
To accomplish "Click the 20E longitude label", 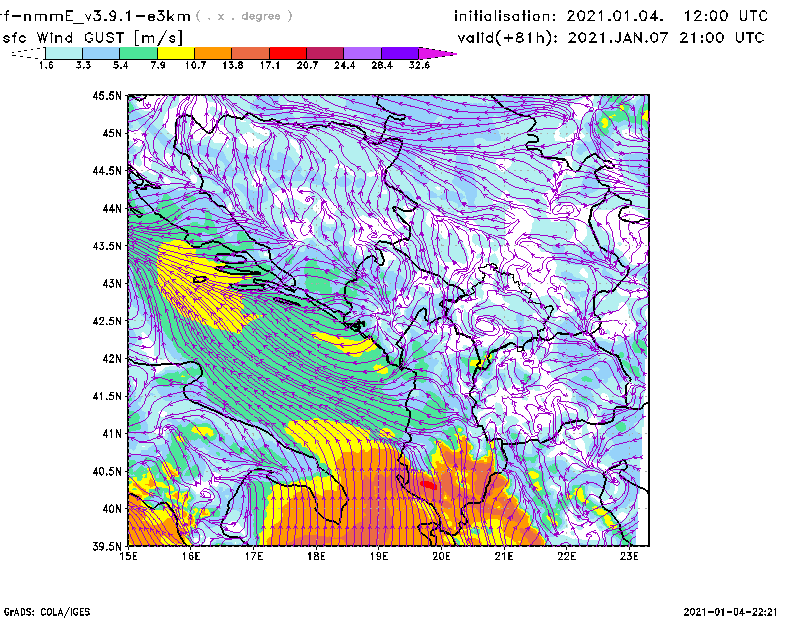I will pos(441,557).
